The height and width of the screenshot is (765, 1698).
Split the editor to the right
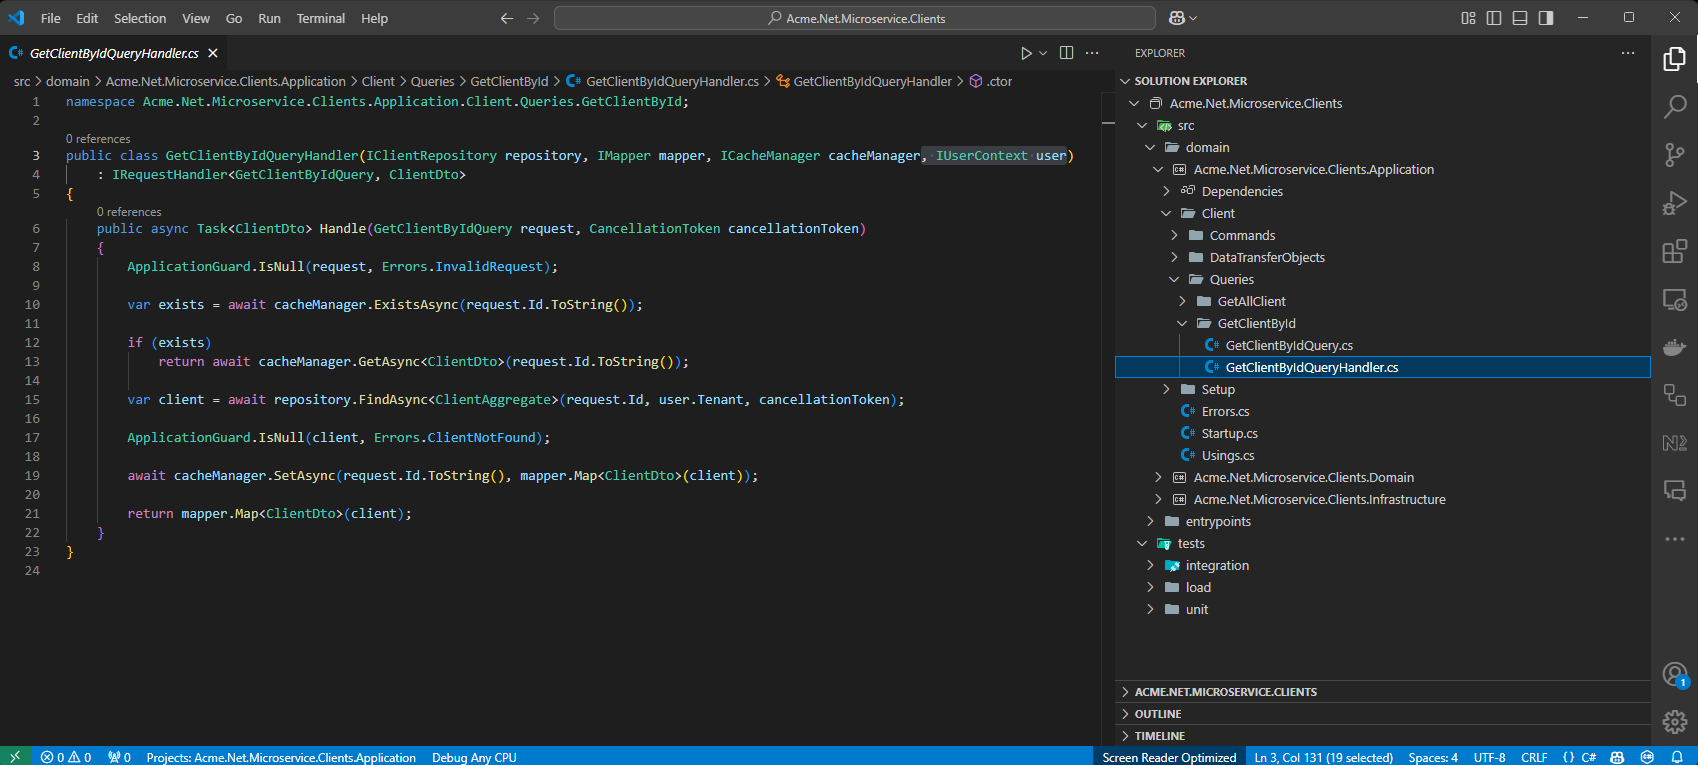pyautogui.click(x=1066, y=53)
